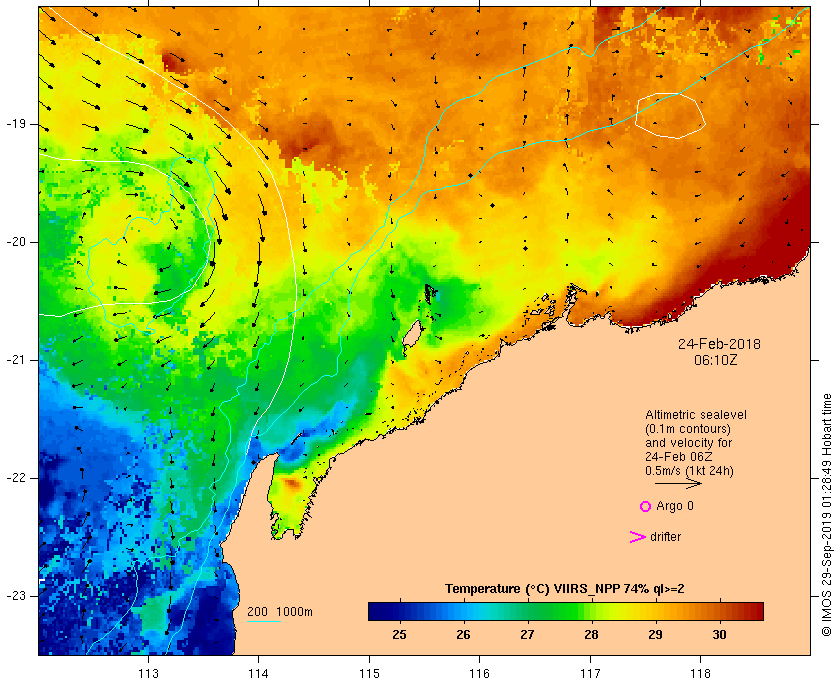Click the longitude axis label 114
The height and width of the screenshot is (680, 840).
(x=259, y=673)
